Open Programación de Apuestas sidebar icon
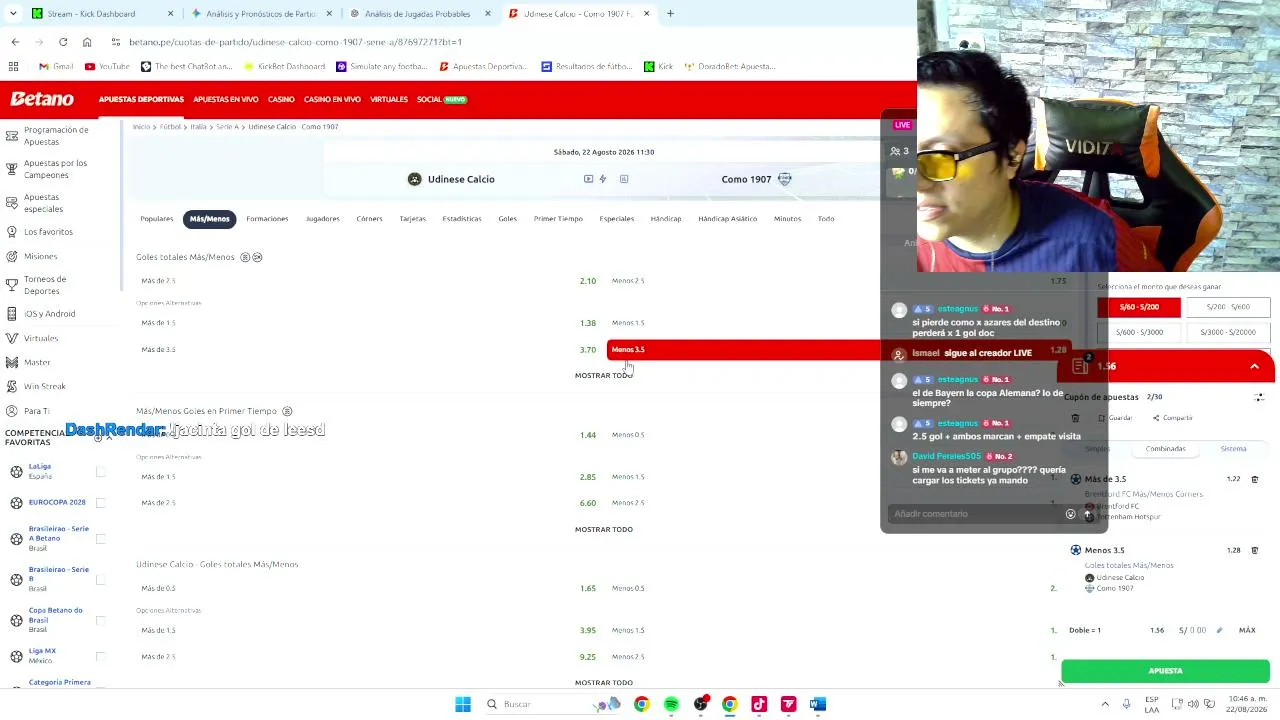Image resolution: width=1280 pixels, height=720 pixels. 12,135
